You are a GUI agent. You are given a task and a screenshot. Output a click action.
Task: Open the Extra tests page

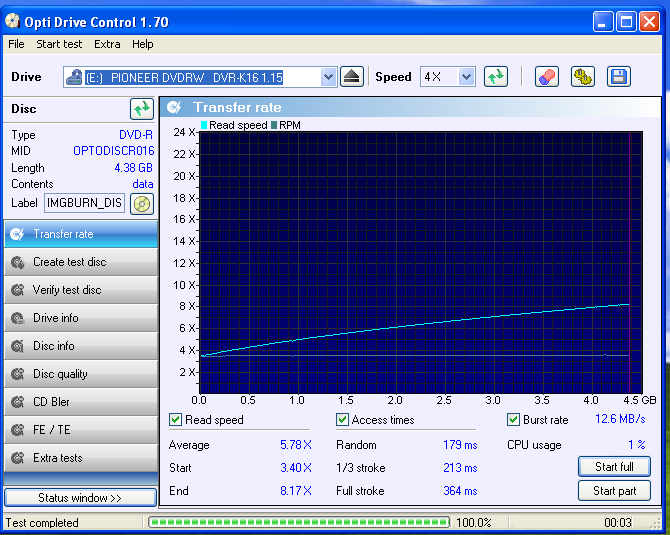point(81,458)
